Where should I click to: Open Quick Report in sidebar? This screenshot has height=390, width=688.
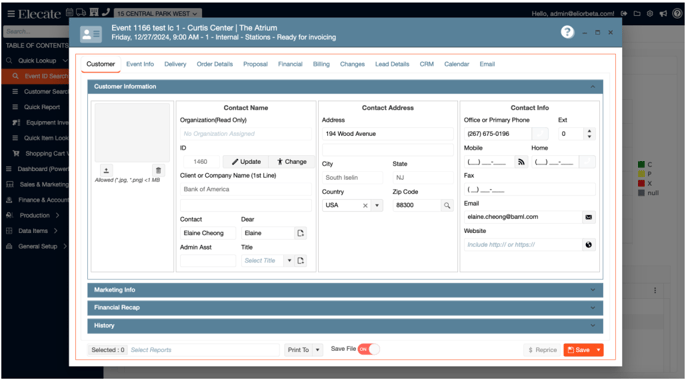[42, 107]
